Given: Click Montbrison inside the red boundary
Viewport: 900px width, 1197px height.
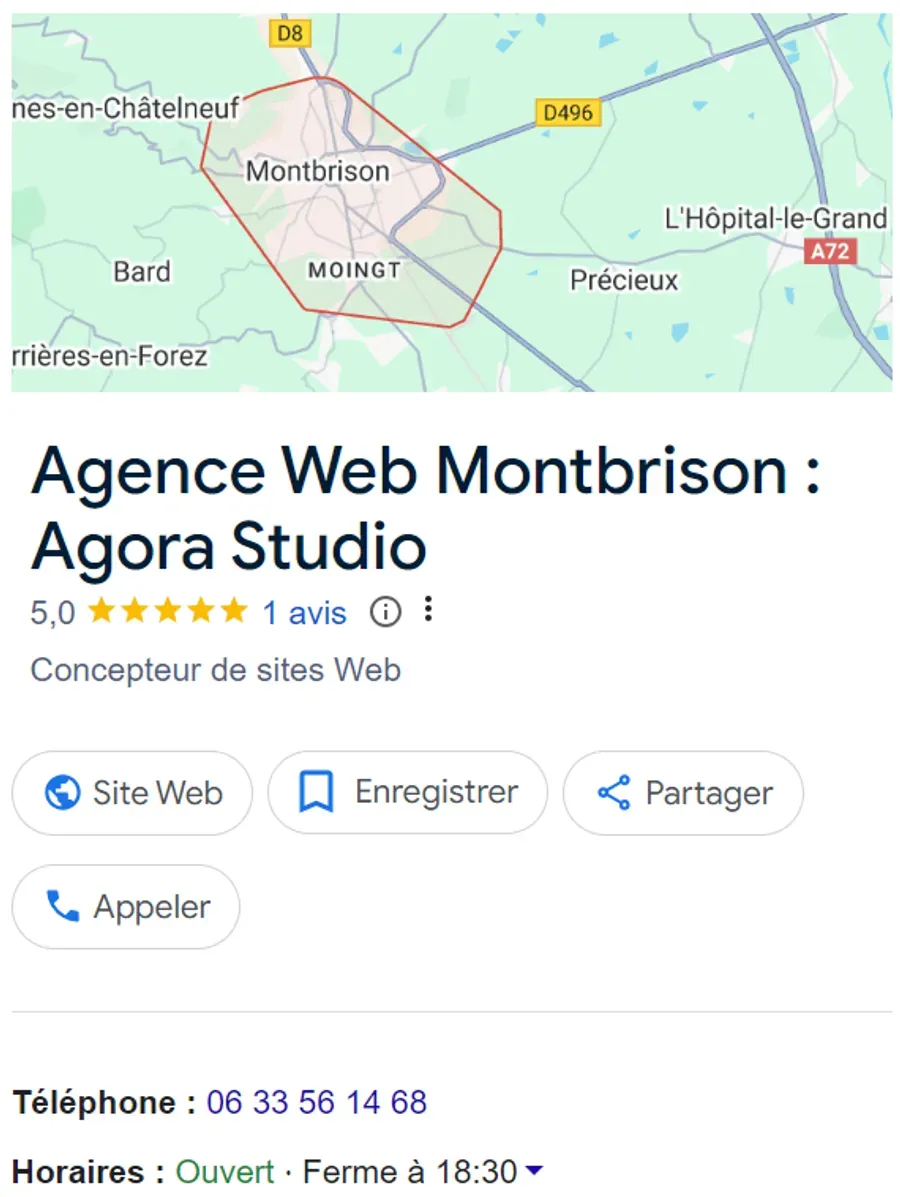Looking at the screenshot, I should 318,171.
